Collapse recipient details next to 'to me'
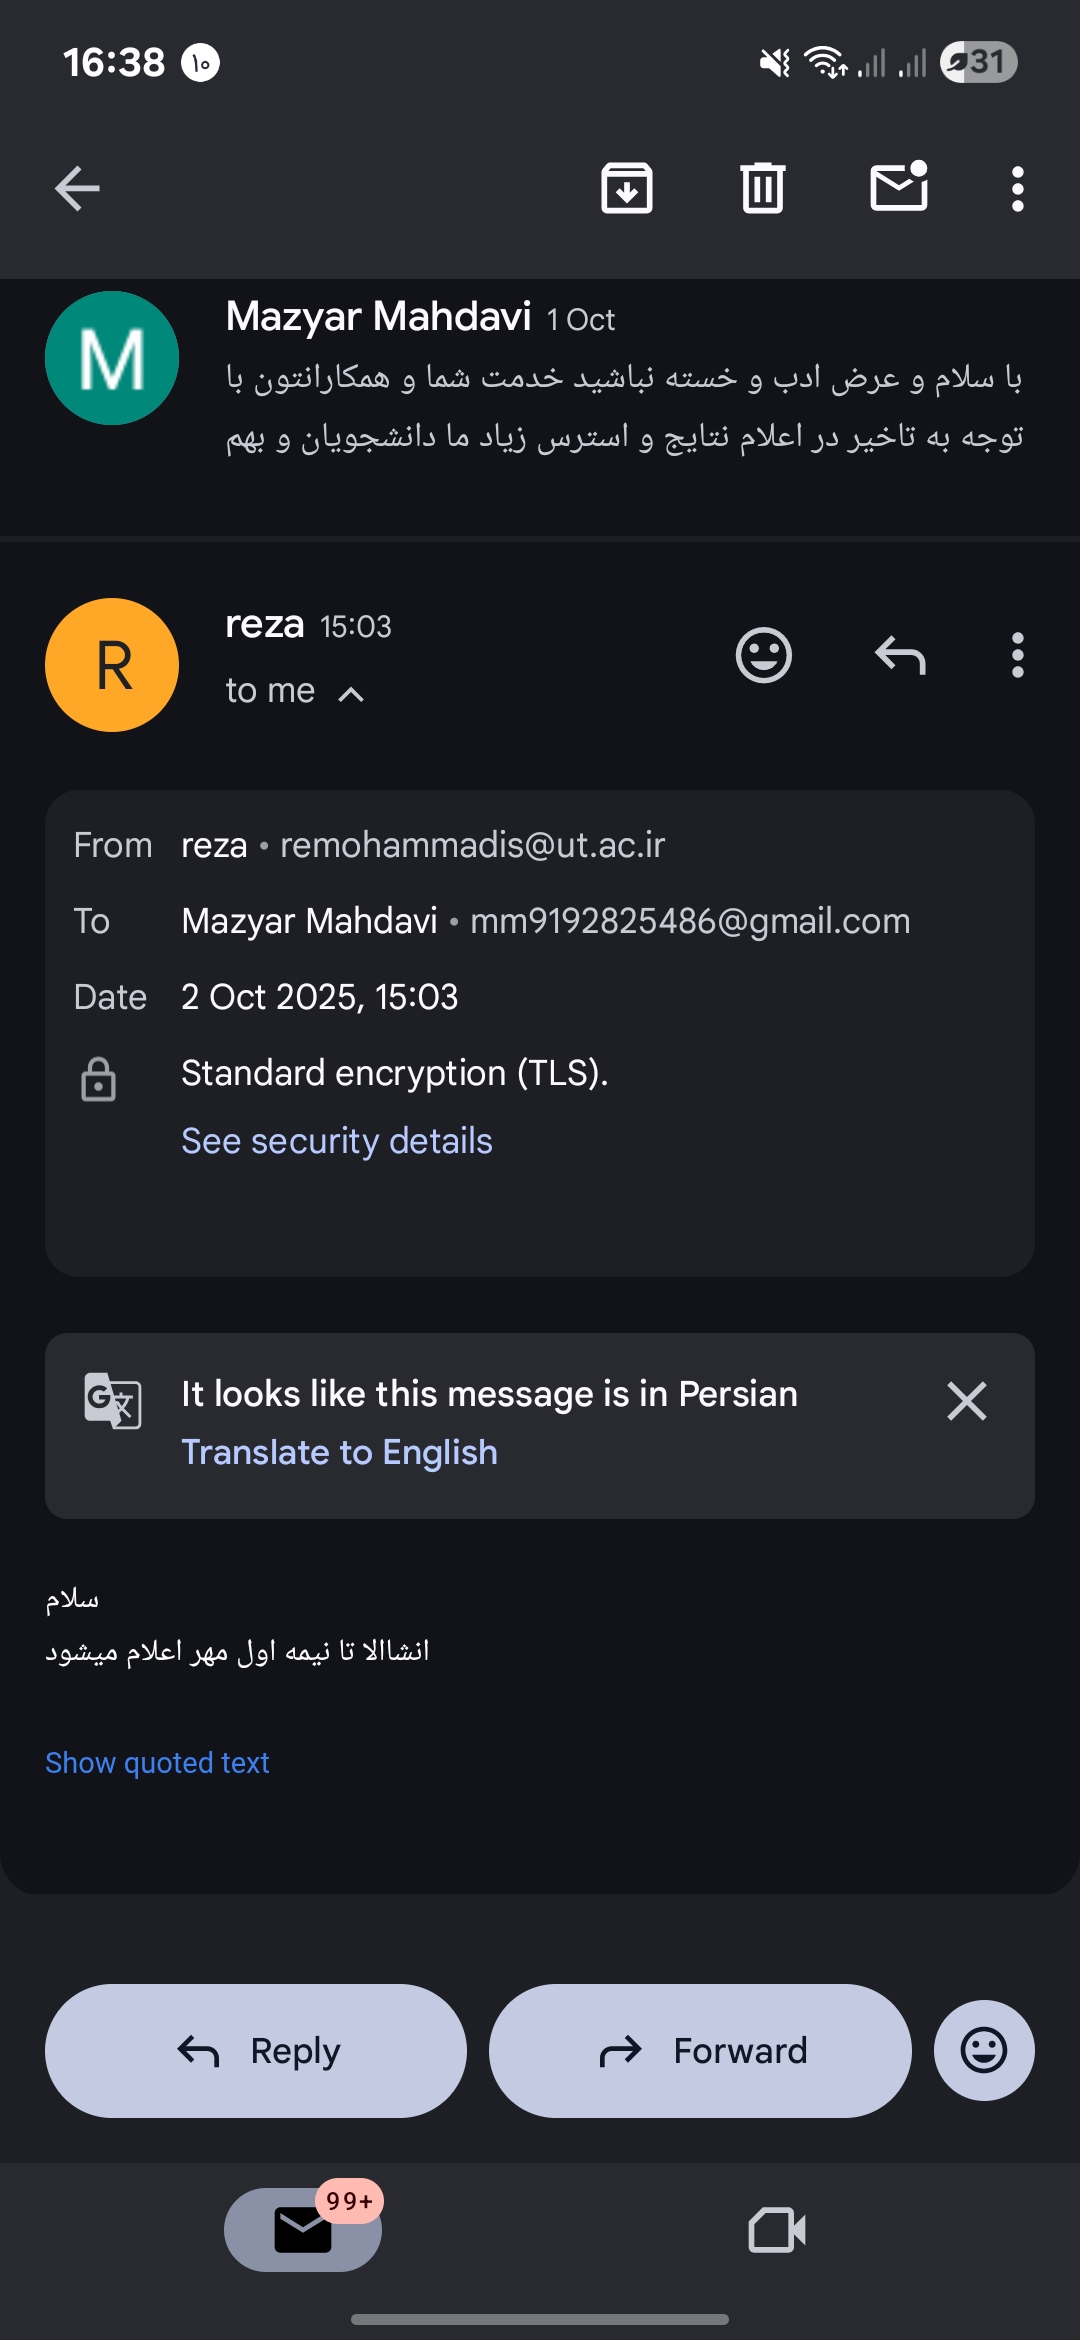This screenshot has height=2340, width=1080. pyautogui.click(x=351, y=694)
